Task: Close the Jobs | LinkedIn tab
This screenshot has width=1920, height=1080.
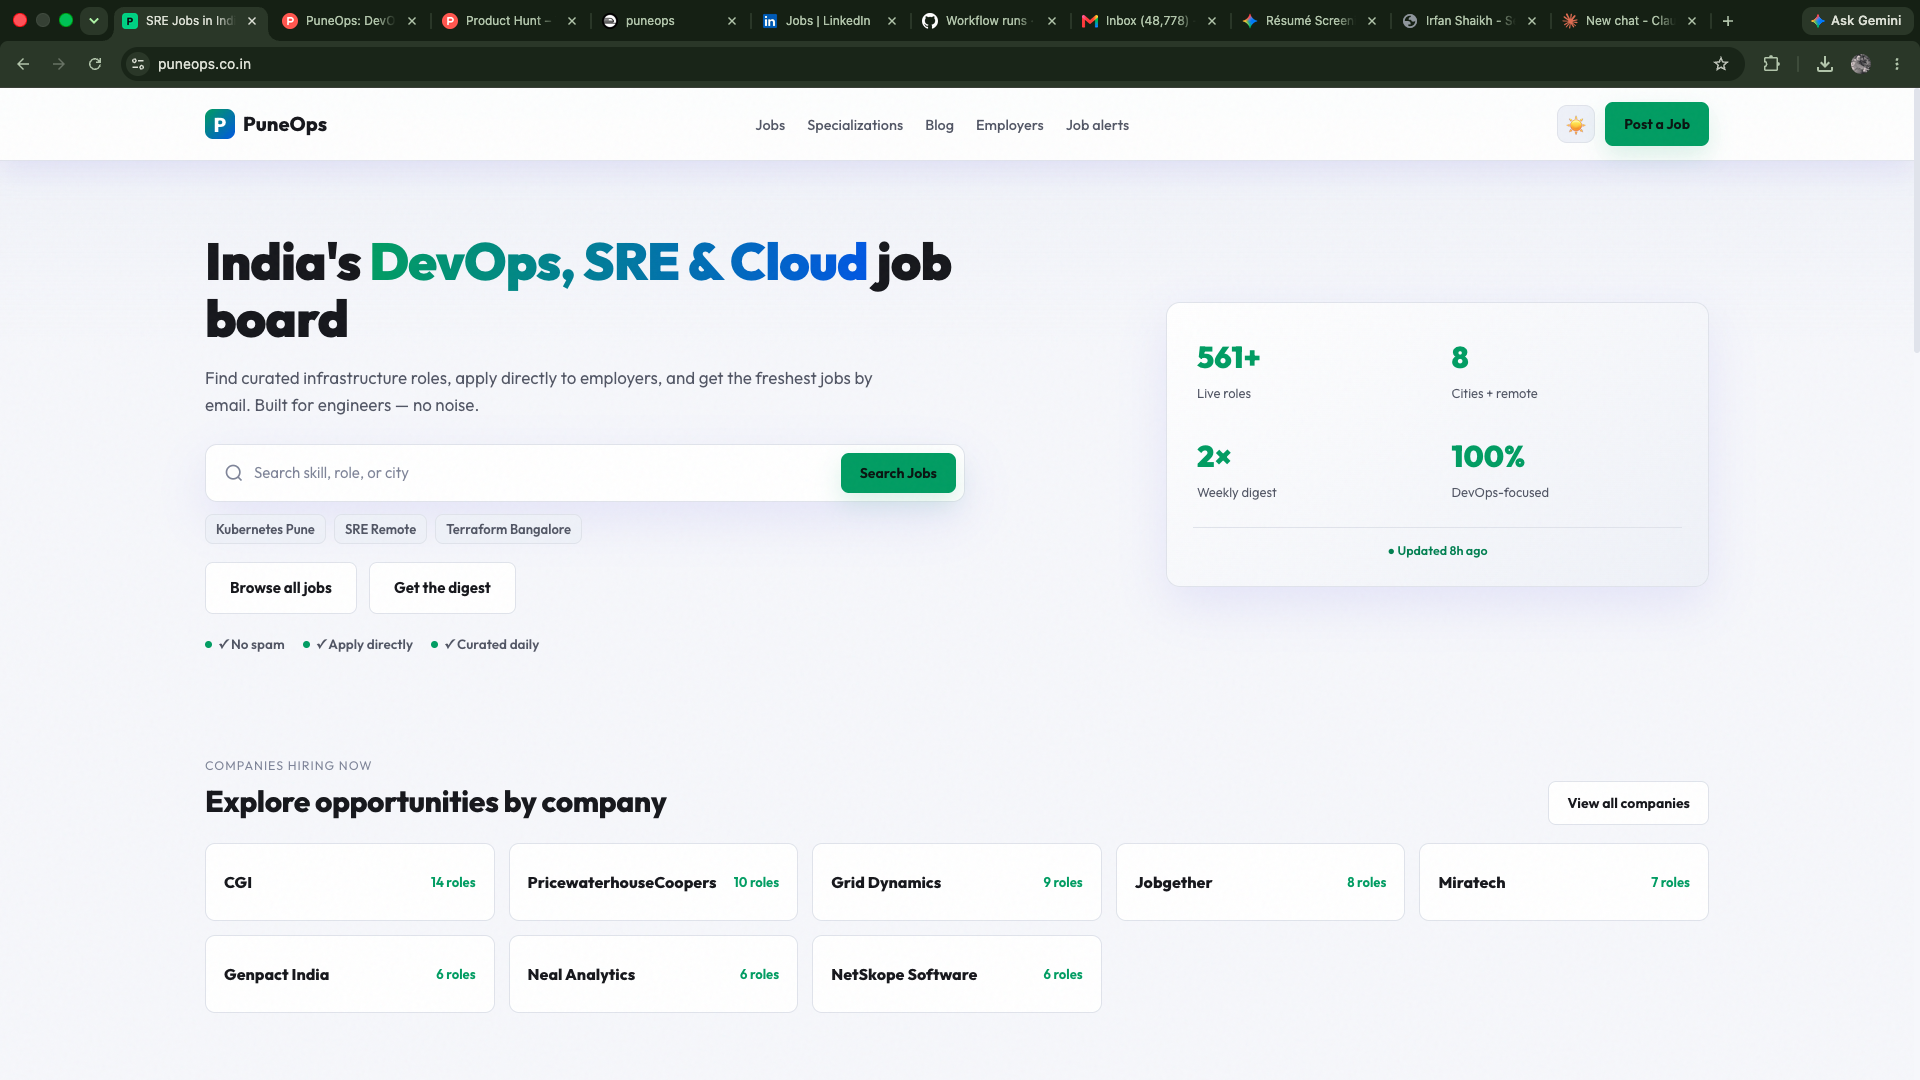Action: tap(892, 21)
